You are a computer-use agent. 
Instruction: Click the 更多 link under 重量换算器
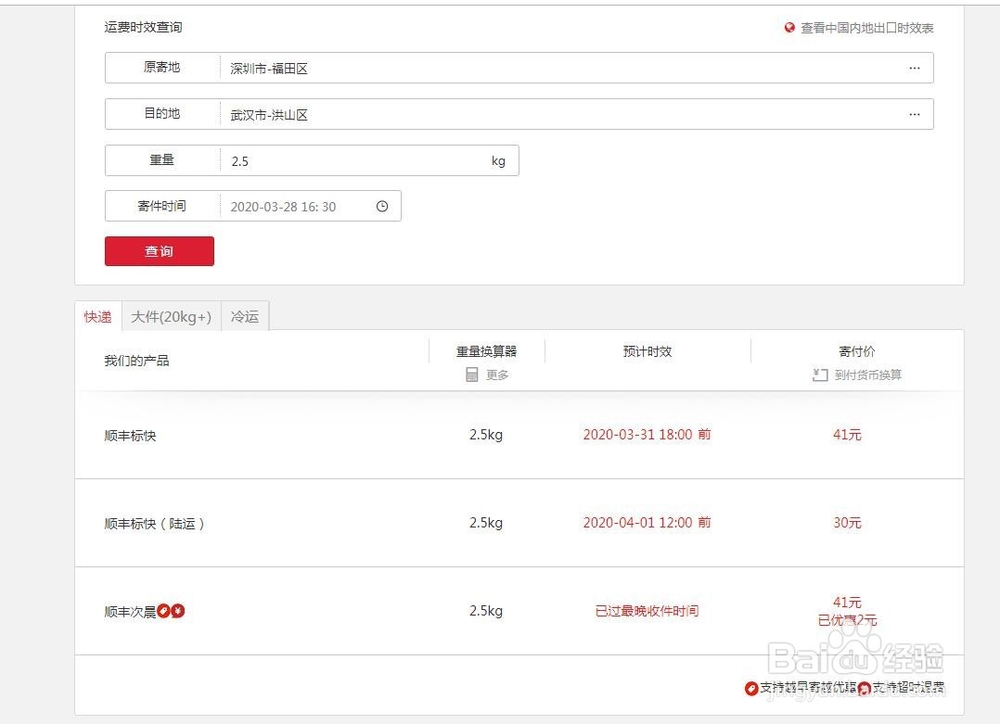497,375
